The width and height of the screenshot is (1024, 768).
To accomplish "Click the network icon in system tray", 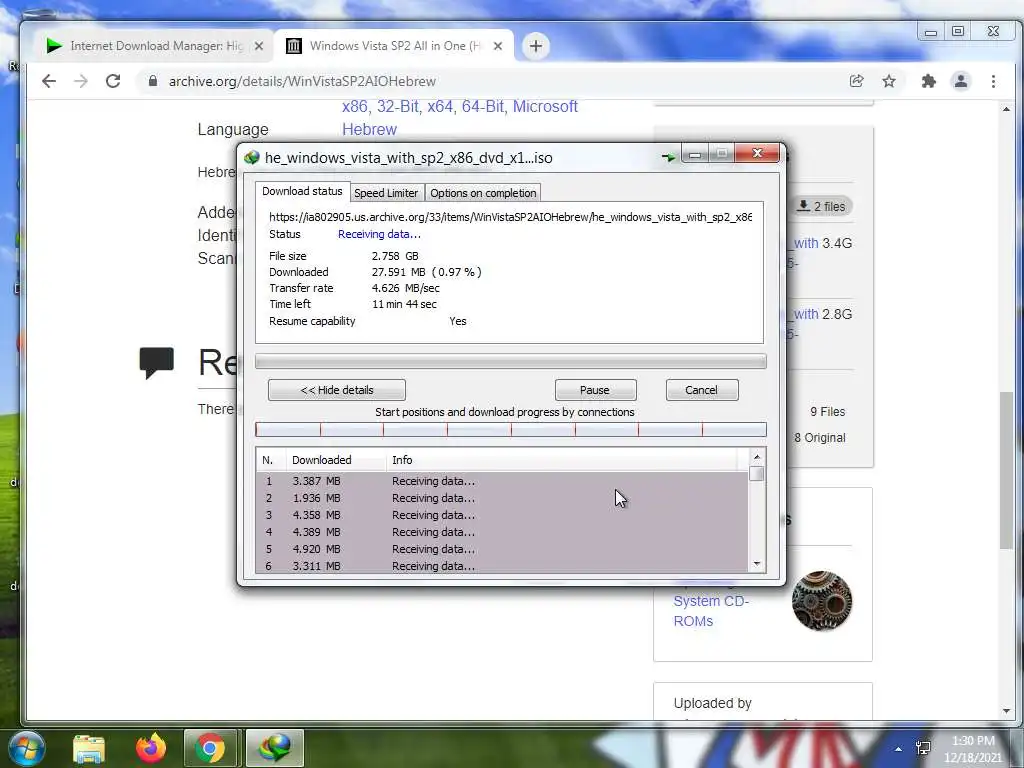I will point(923,748).
